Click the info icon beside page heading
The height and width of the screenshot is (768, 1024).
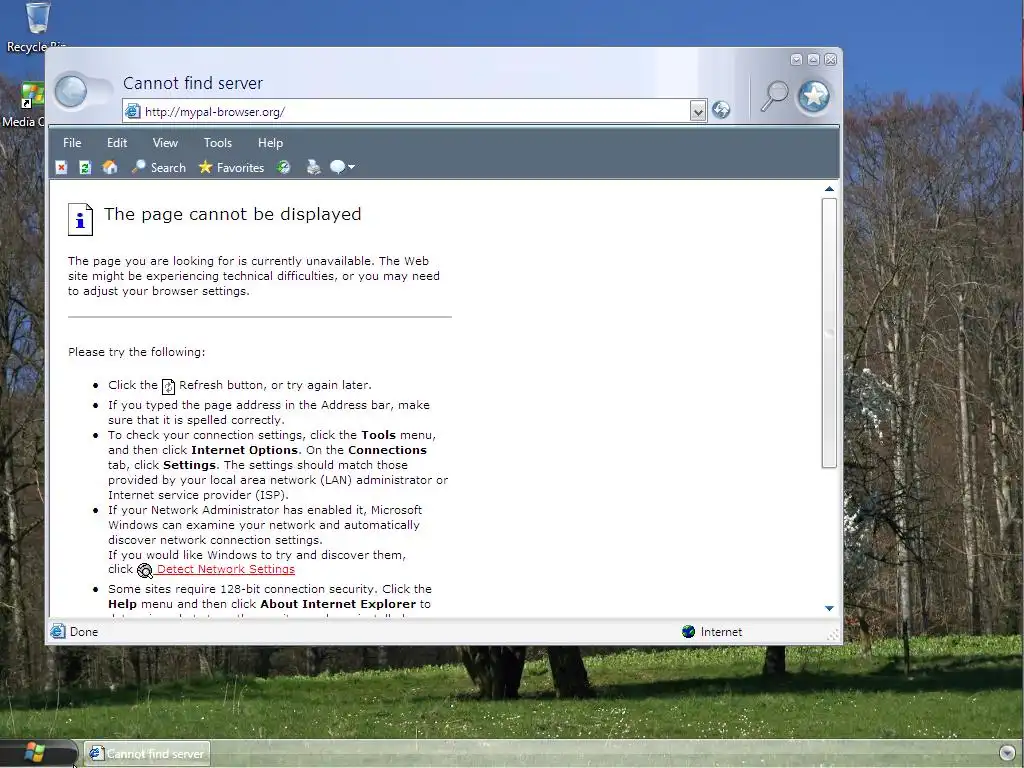point(80,219)
